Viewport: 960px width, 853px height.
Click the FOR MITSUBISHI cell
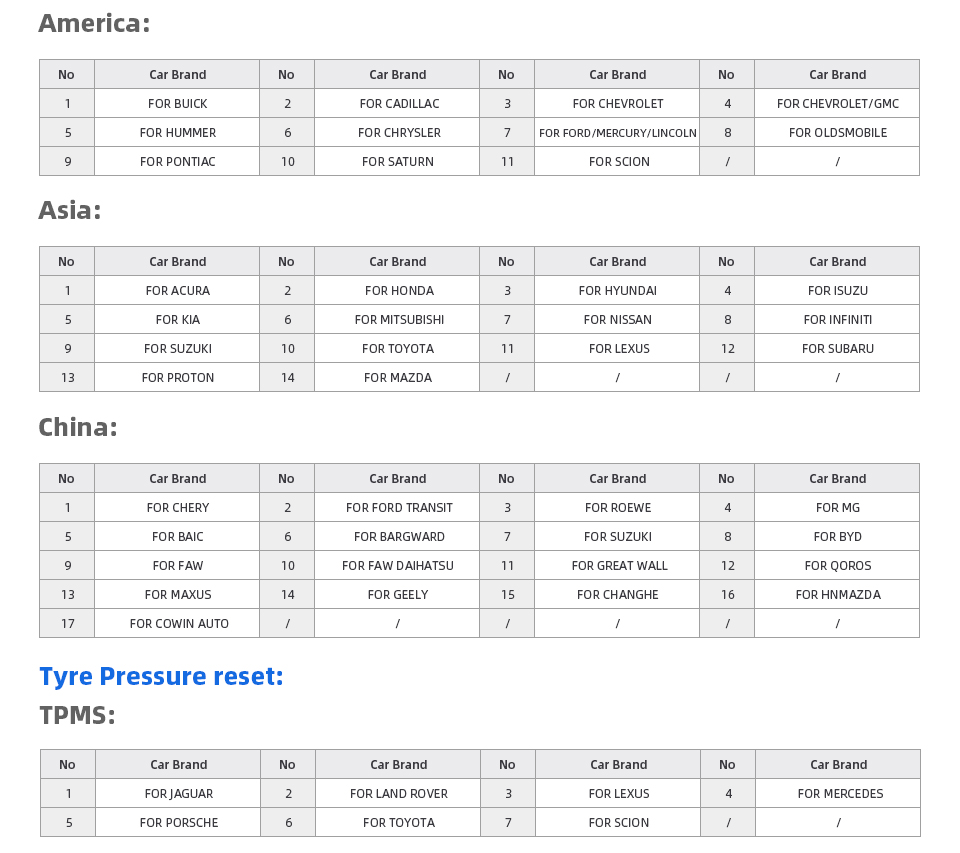click(x=397, y=319)
